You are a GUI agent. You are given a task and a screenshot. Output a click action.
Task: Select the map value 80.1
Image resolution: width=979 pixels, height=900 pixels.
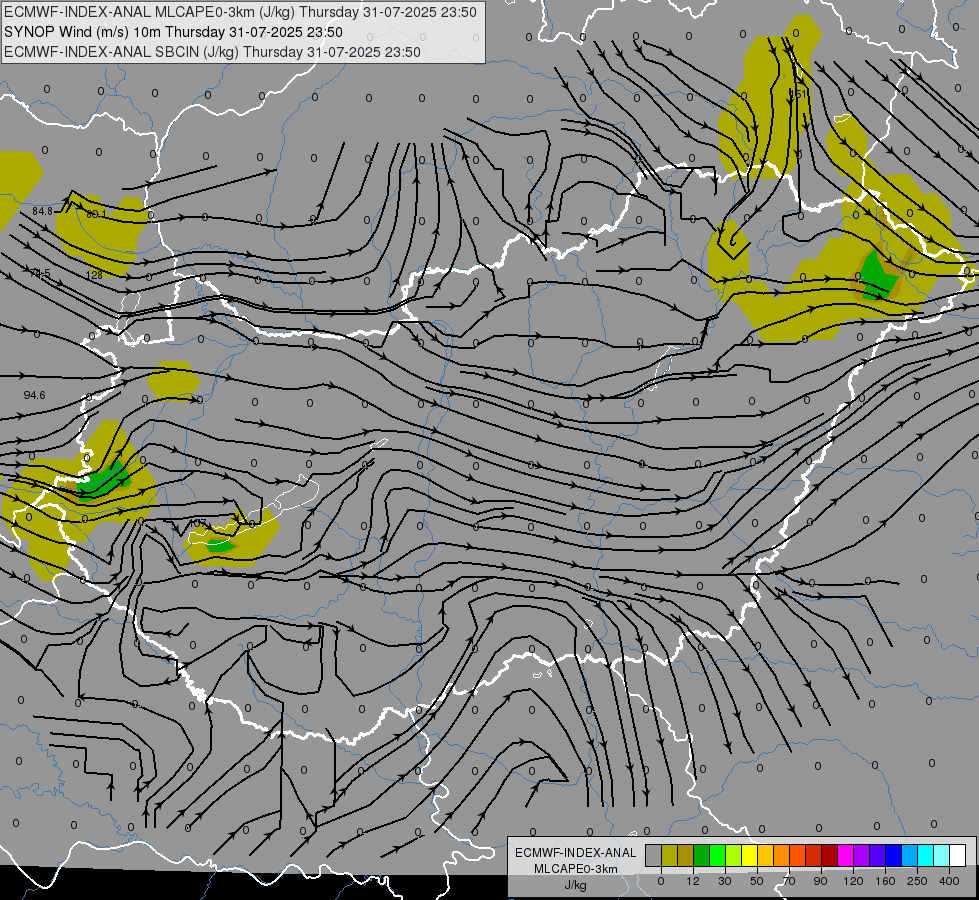[96, 214]
